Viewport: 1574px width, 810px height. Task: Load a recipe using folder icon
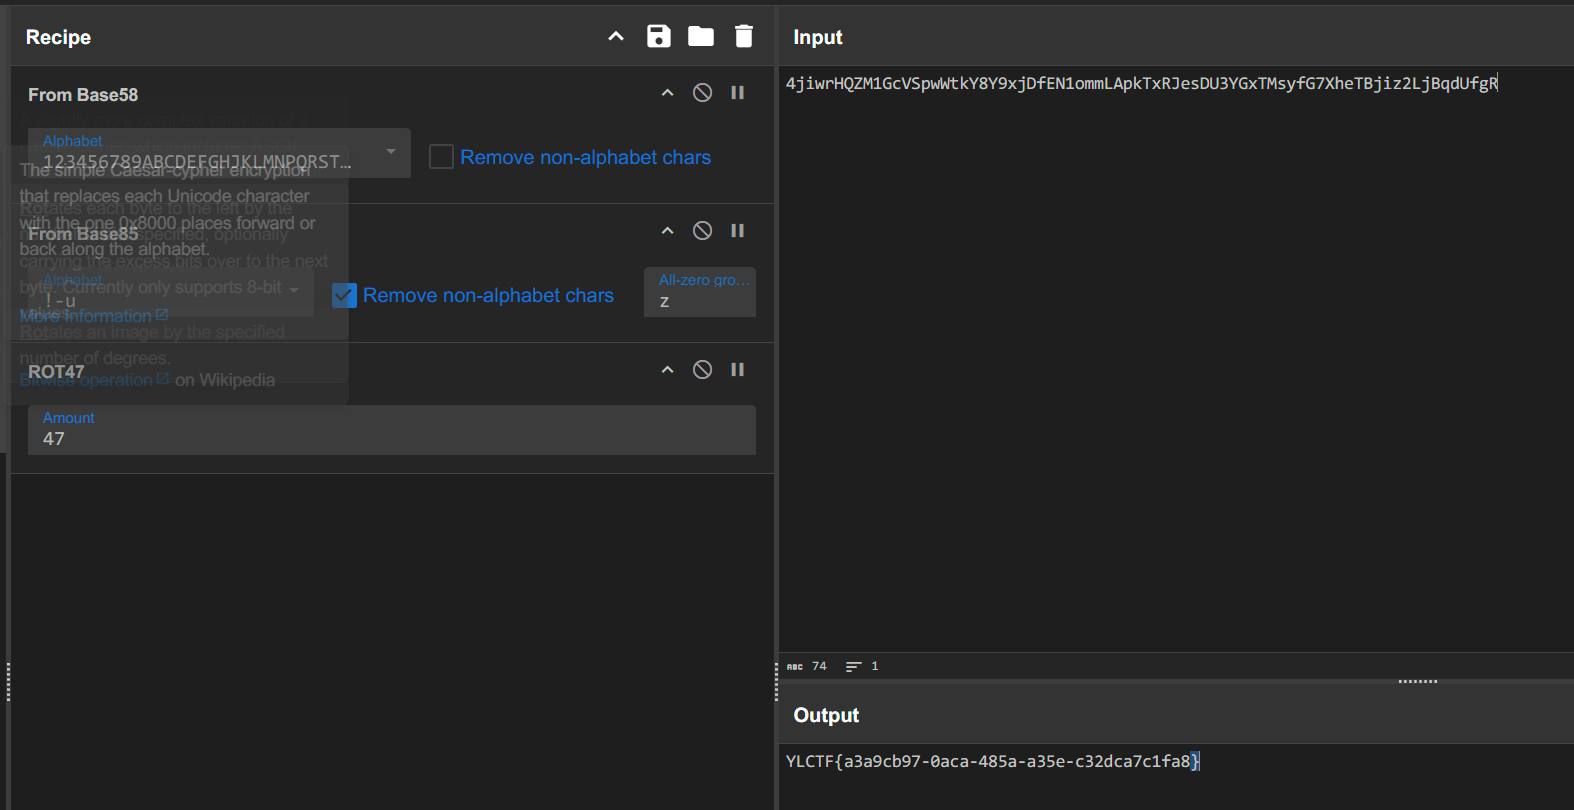tap(701, 37)
